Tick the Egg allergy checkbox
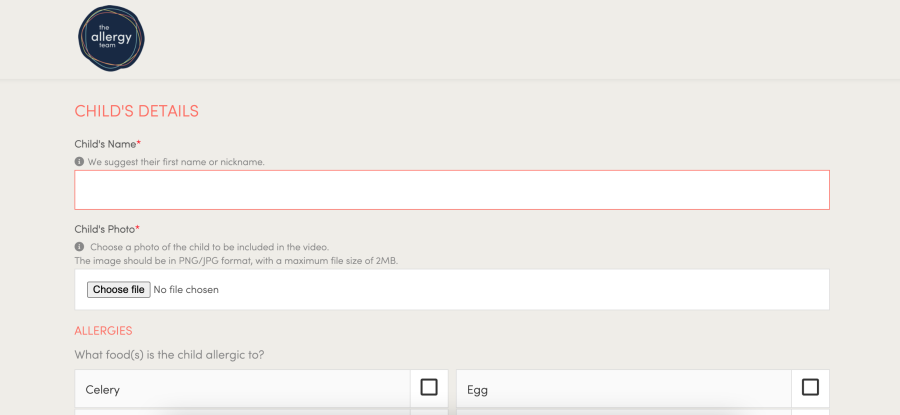 coord(810,387)
